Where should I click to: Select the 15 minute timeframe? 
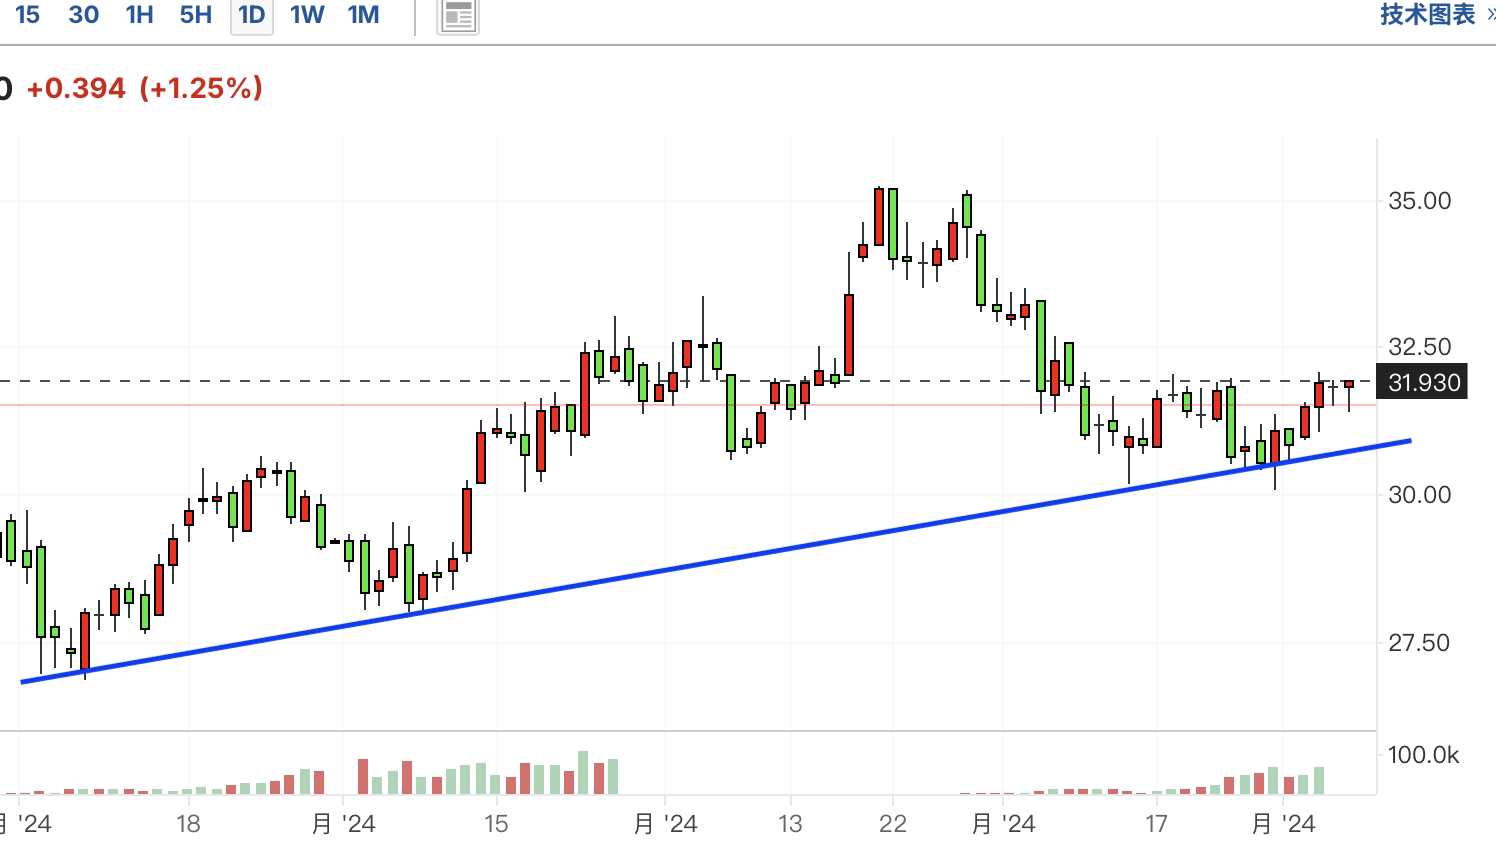(28, 15)
